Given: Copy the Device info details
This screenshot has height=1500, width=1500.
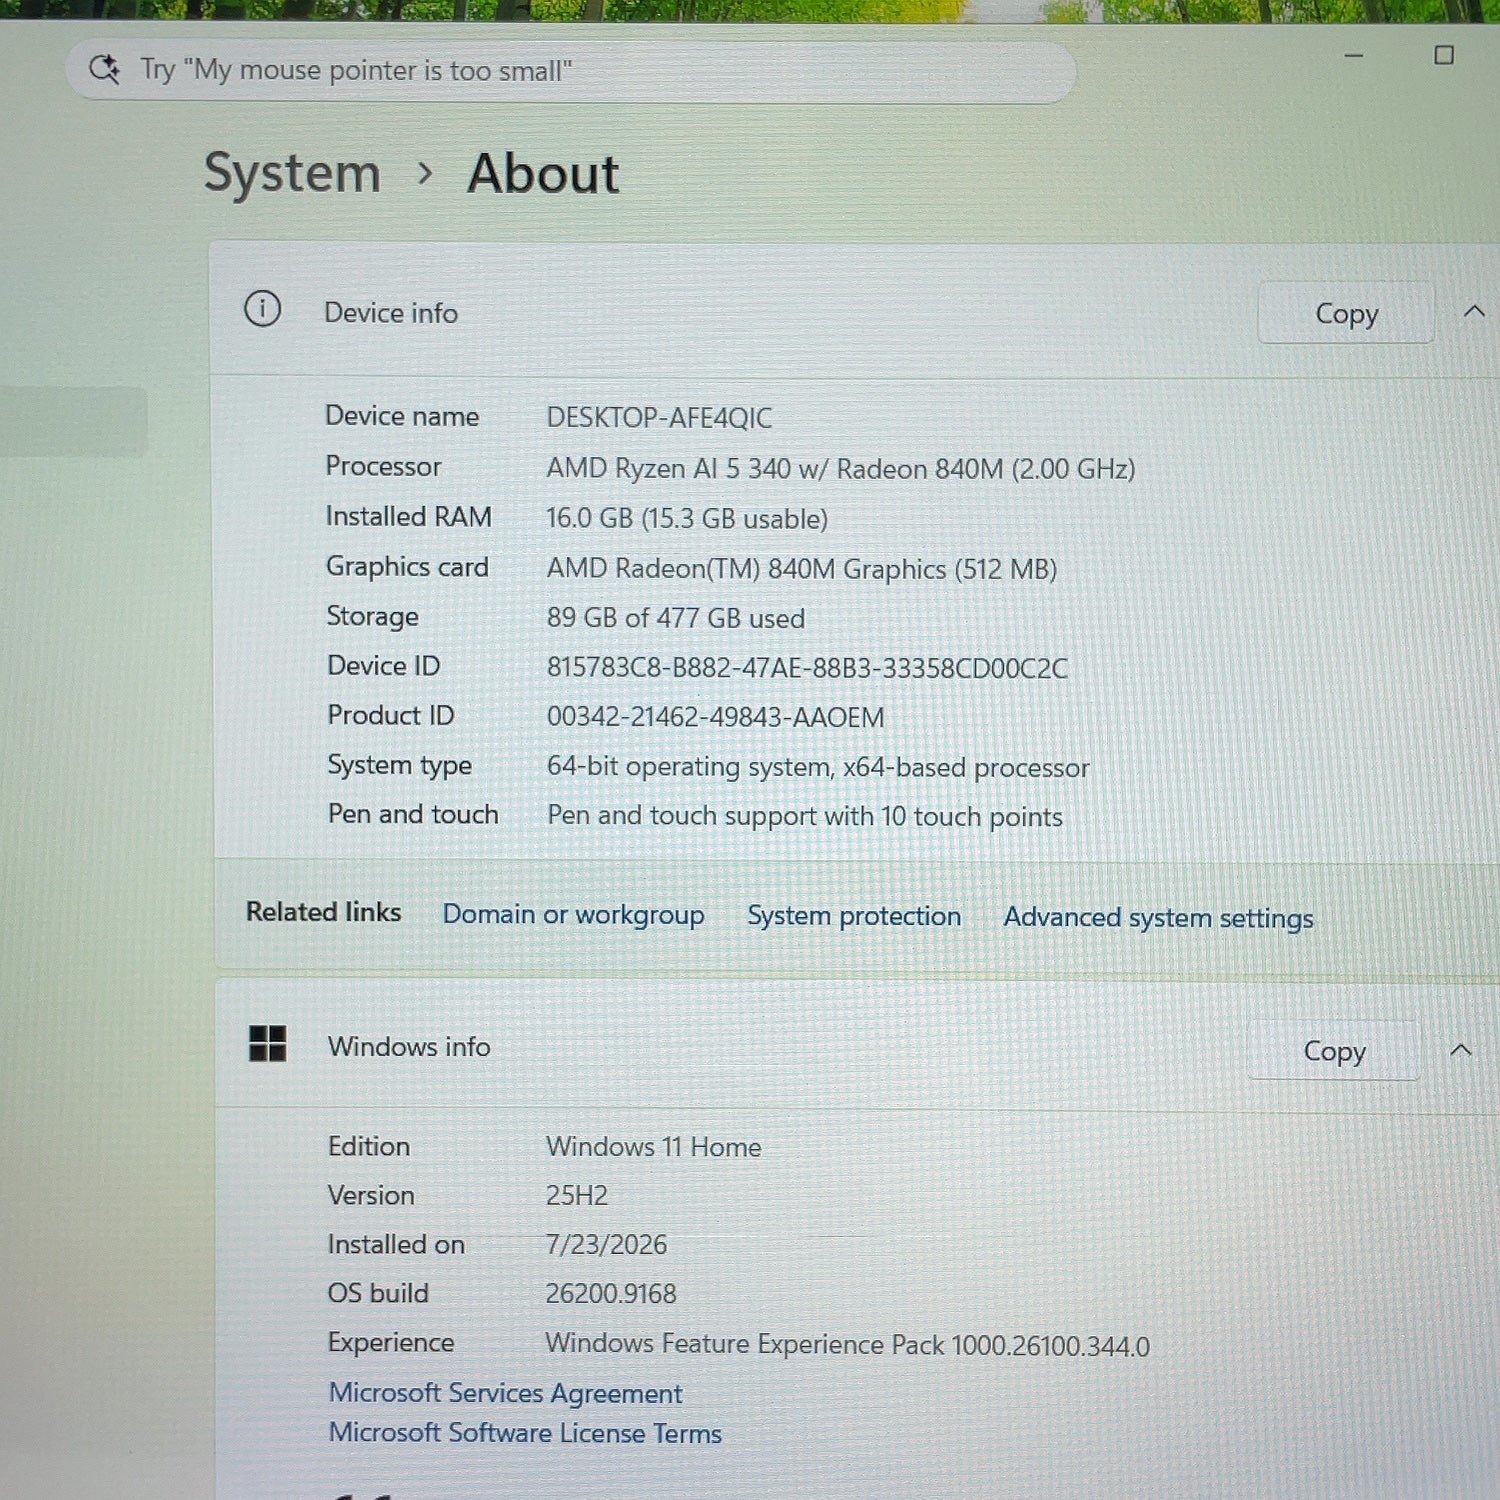Looking at the screenshot, I should [x=1346, y=313].
